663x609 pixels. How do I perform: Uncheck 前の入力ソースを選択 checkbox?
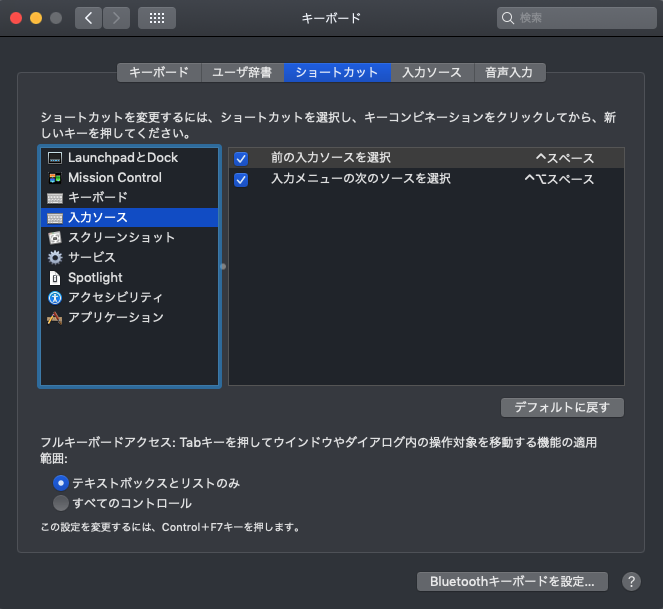coord(241,159)
